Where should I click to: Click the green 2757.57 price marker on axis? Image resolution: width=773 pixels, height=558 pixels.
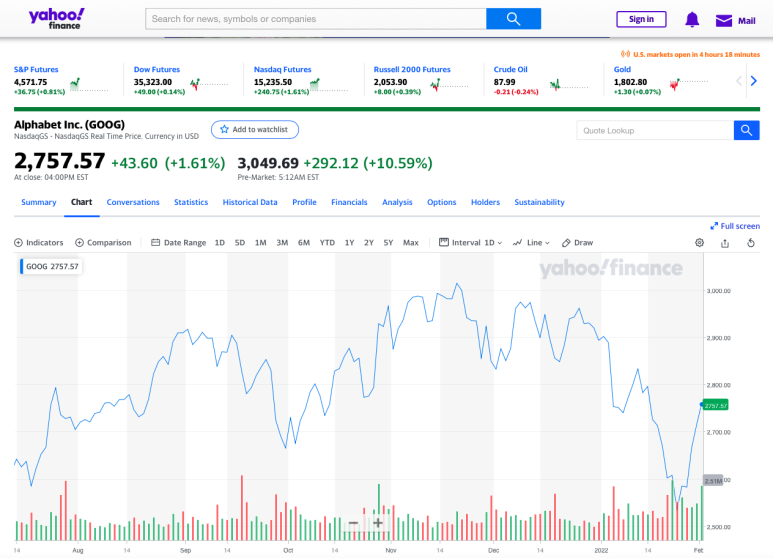pos(715,406)
